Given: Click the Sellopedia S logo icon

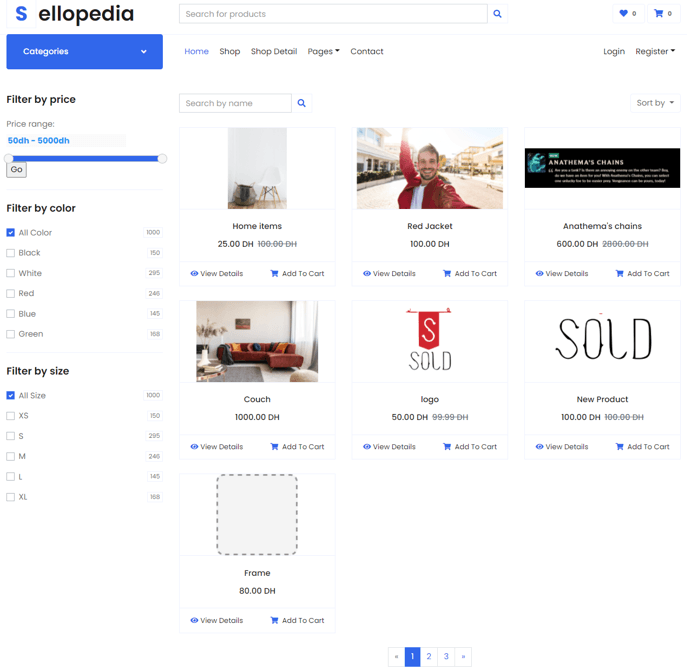Looking at the screenshot, I should point(21,14).
